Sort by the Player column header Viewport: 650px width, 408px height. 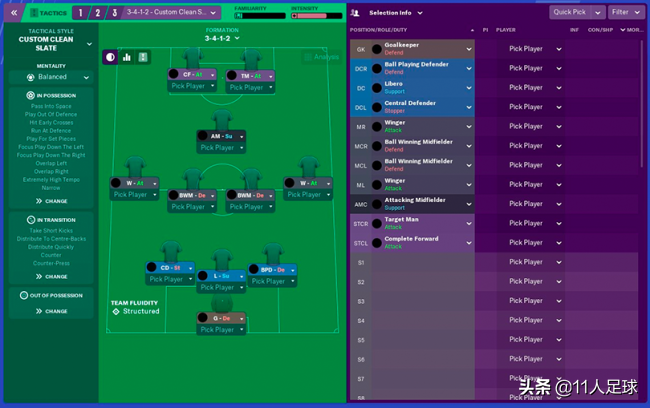(506, 30)
